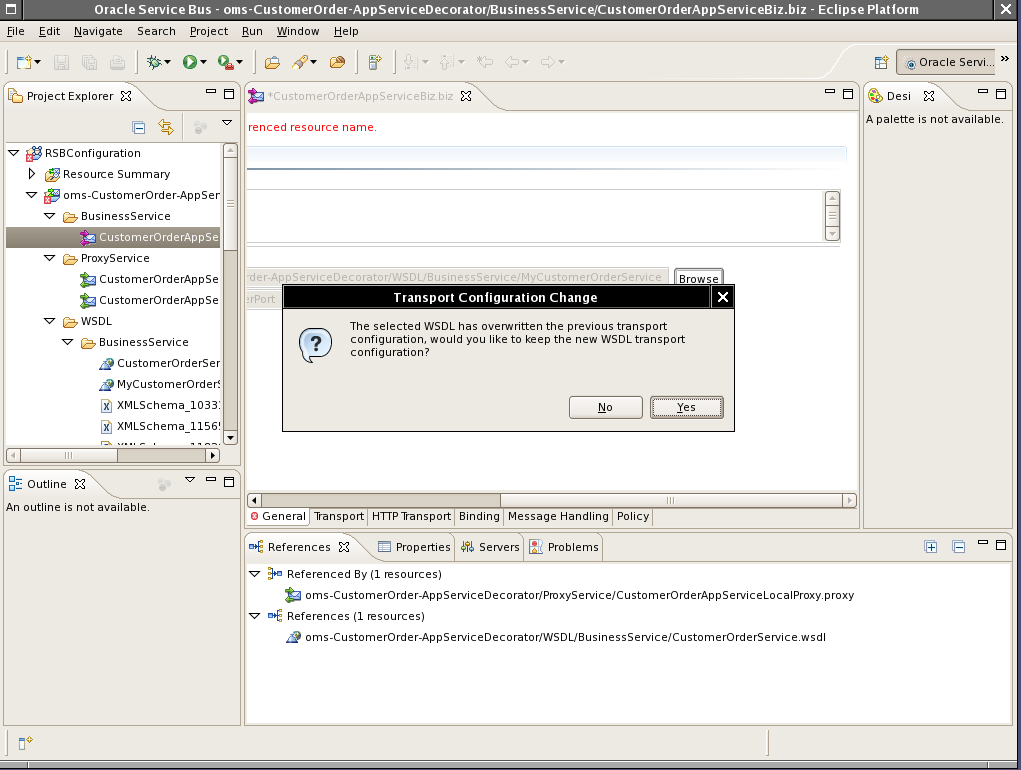Collapse the References (1 resources) node

click(x=255, y=616)
